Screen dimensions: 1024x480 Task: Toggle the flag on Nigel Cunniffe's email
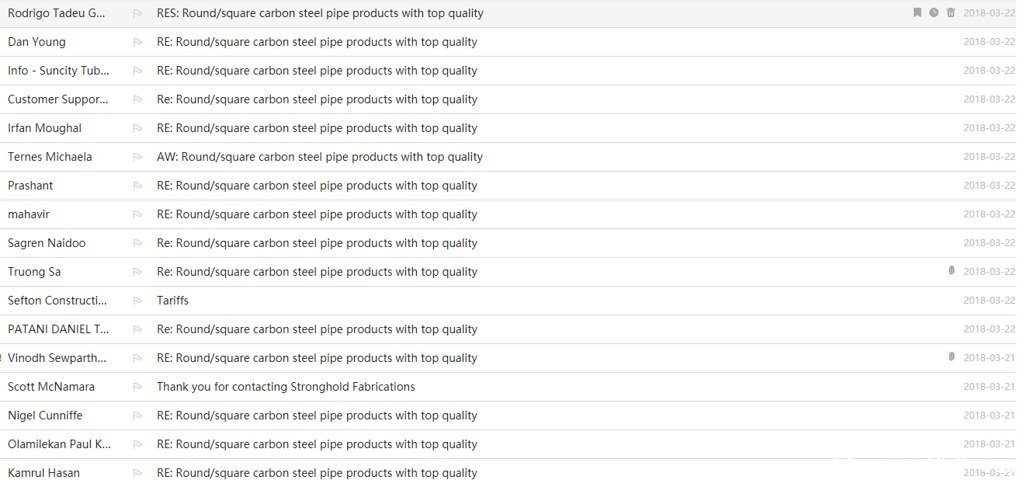coord(137,415)
